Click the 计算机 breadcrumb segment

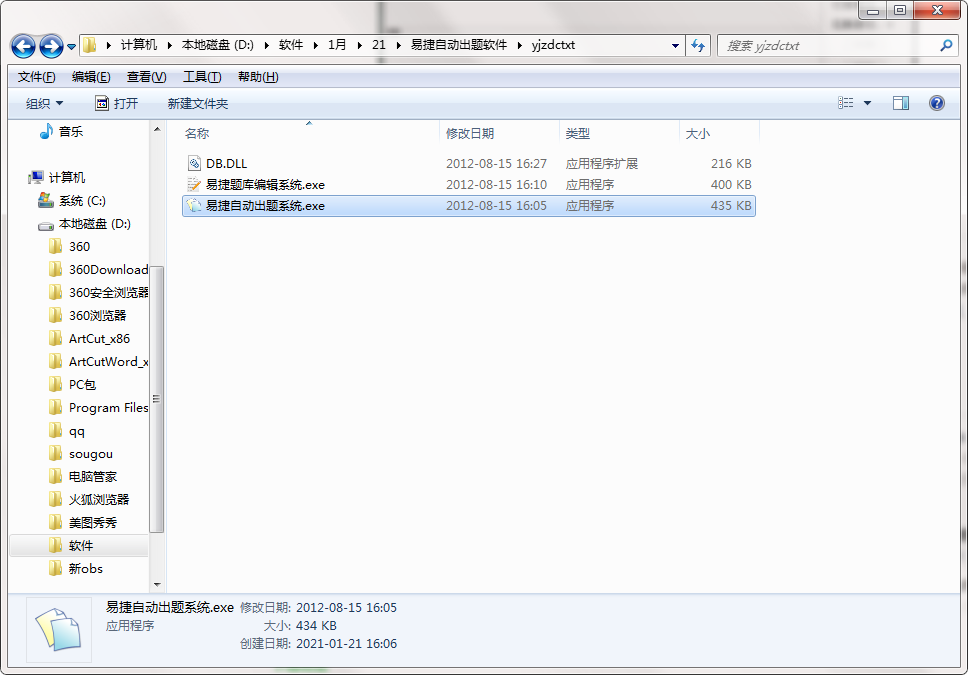[x=139, y=45]
